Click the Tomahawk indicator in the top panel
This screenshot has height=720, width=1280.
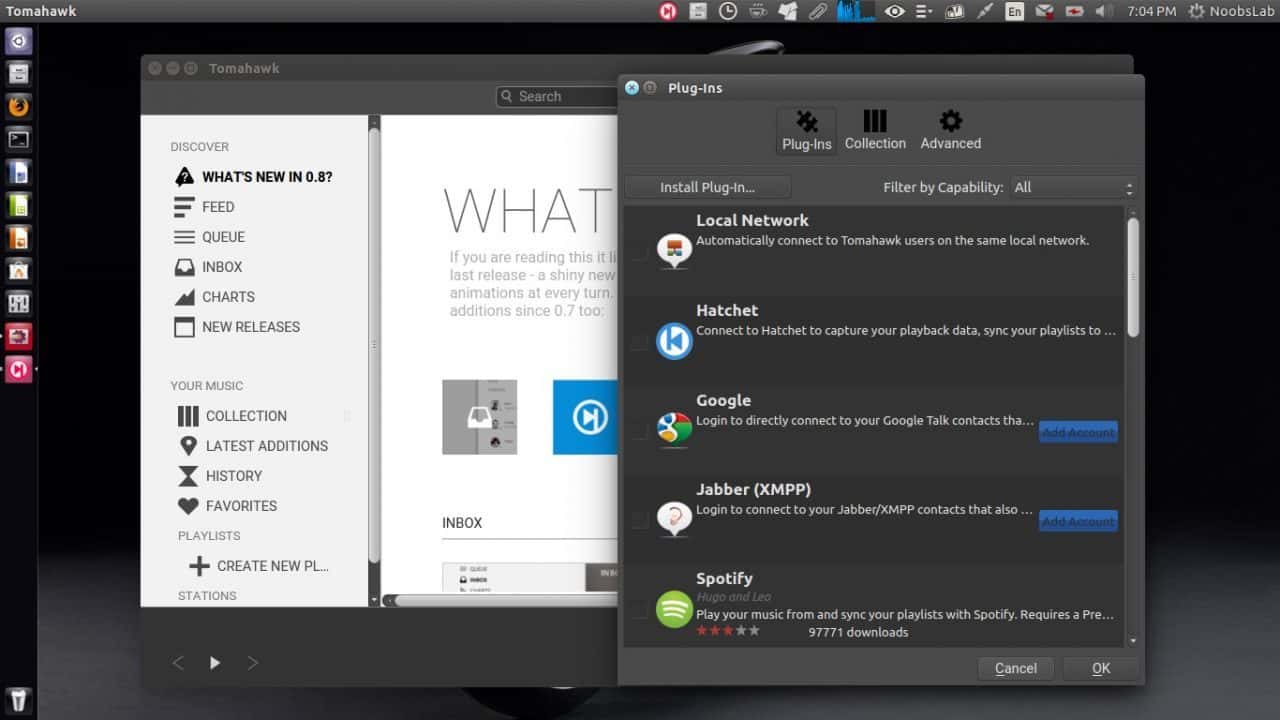668,11
